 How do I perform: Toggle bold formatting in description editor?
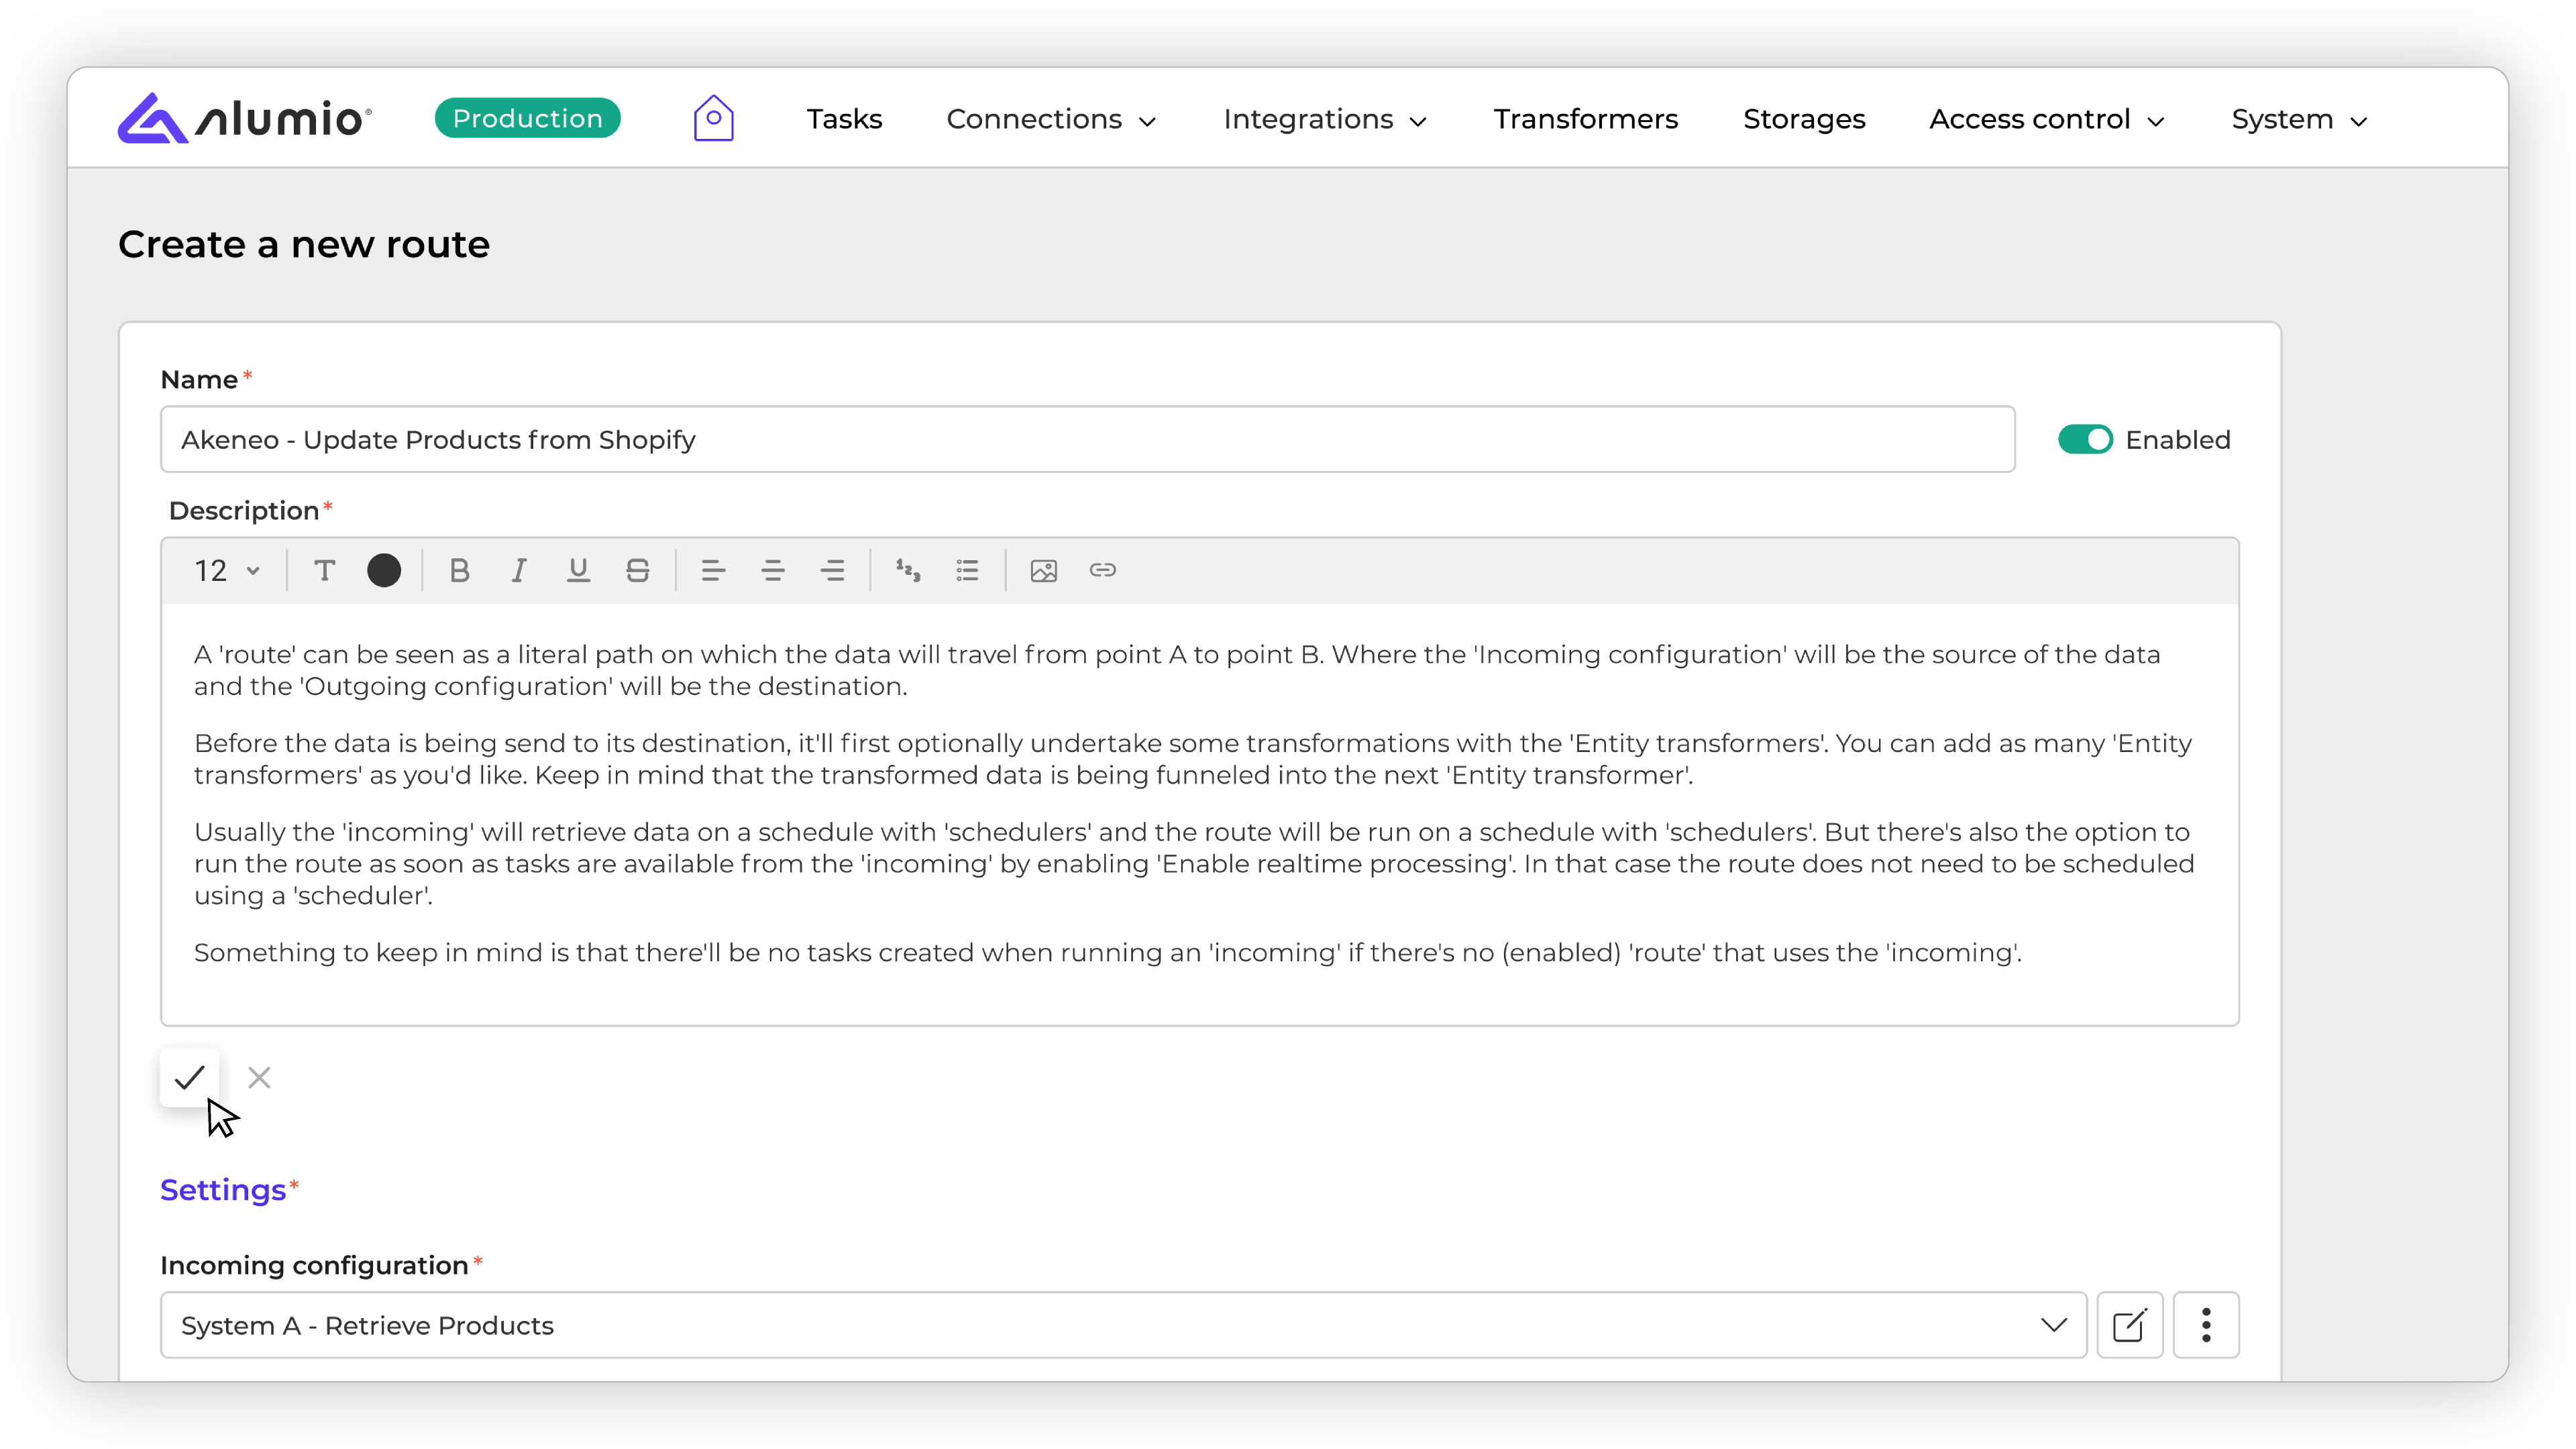point(459,570)
